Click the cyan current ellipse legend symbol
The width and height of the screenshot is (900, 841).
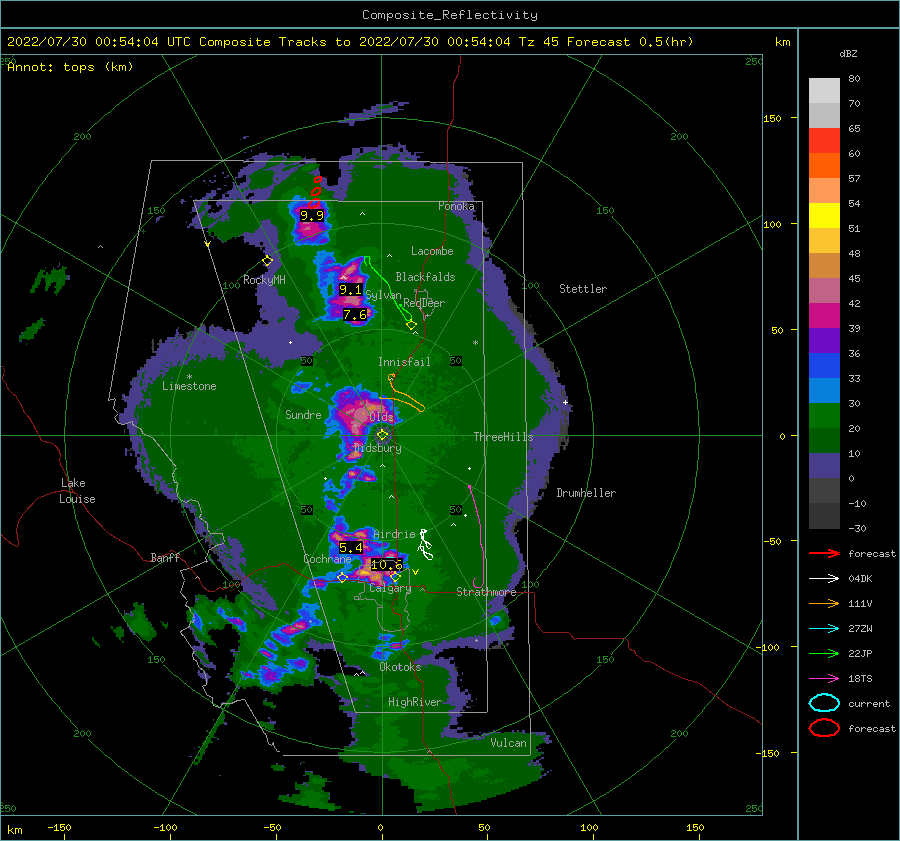(x=824, y=703)
